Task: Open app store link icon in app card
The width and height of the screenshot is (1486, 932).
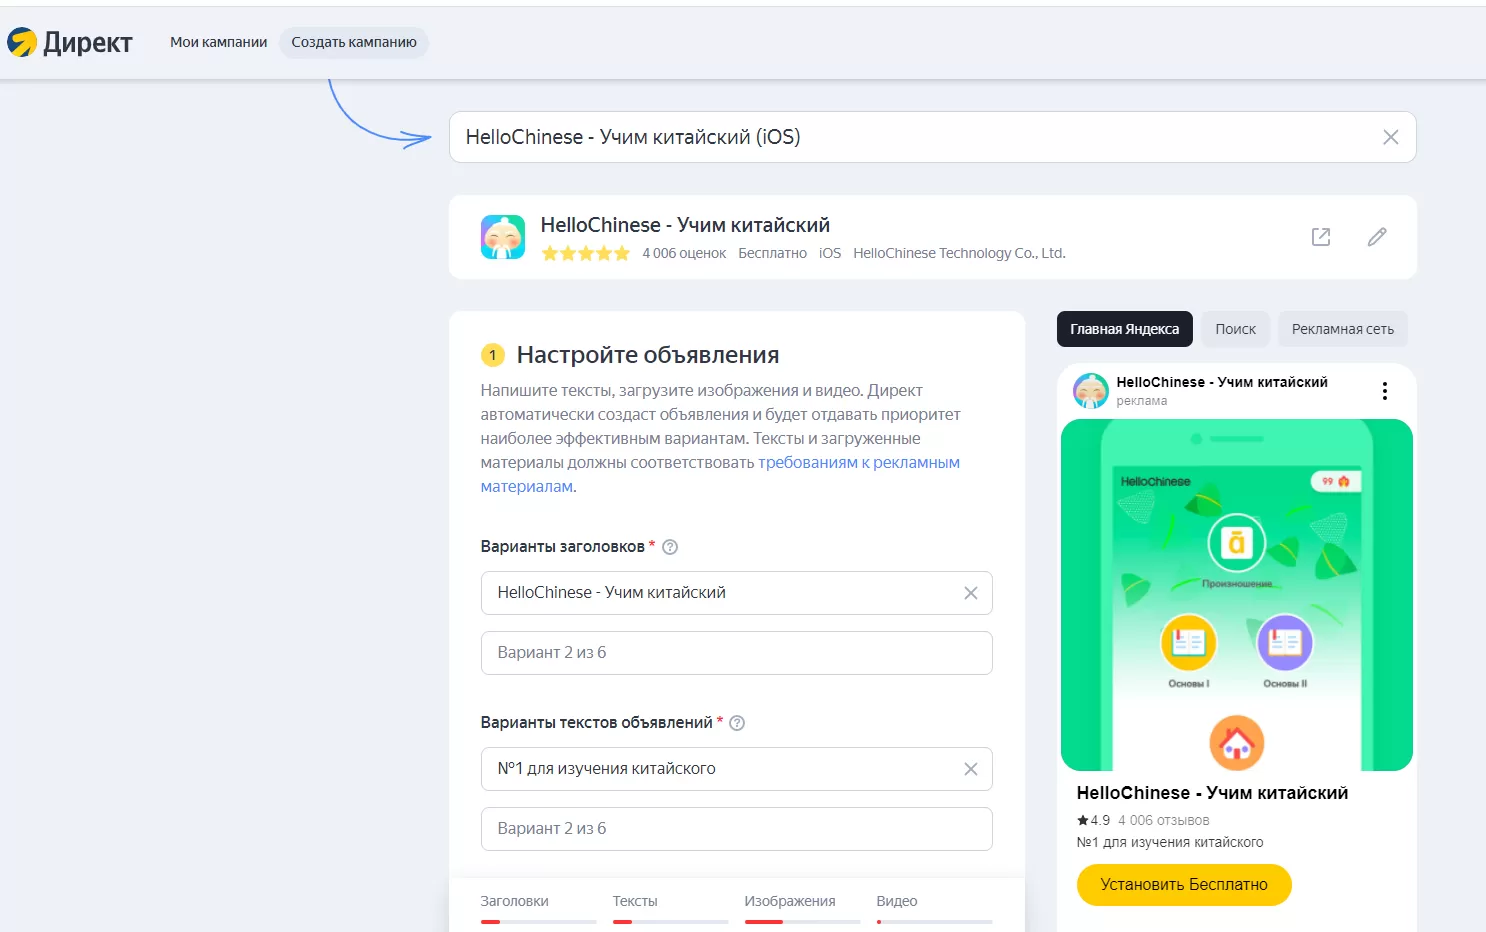Action: pos(1321,237)
